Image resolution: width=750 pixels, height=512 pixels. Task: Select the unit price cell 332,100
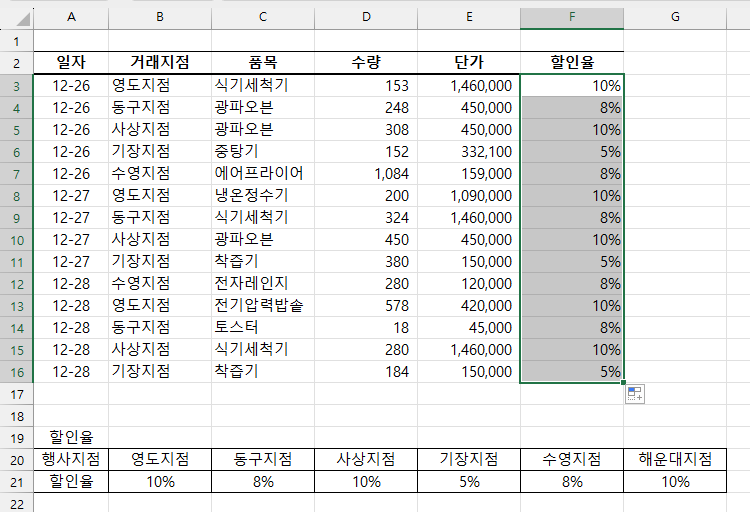pos(469,151)
